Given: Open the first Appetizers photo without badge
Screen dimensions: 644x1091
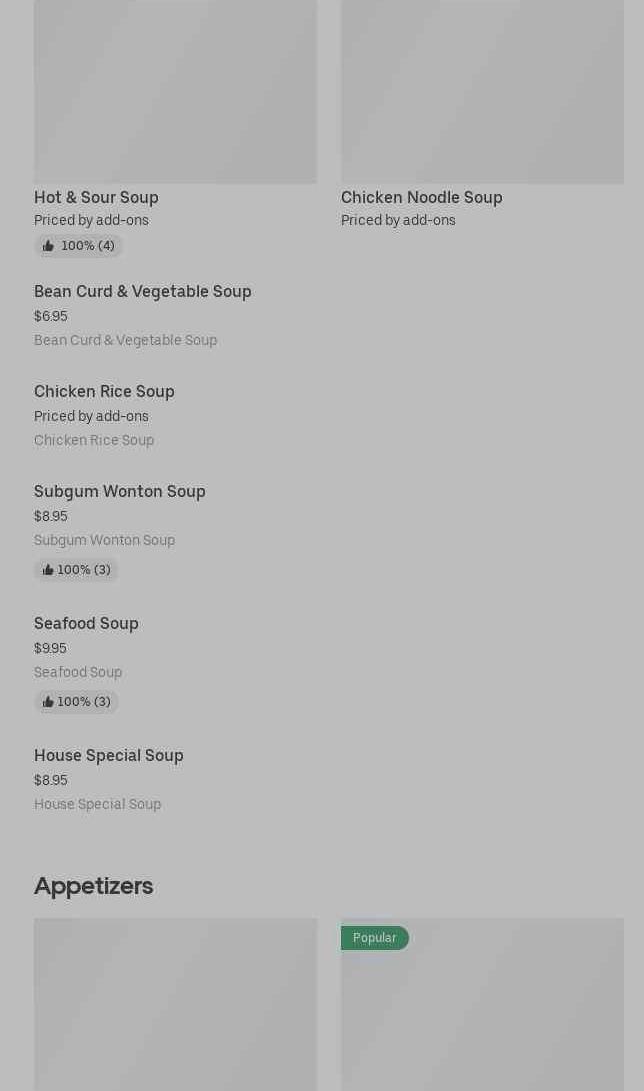Looking at the screenshot, I should 175,1005.
